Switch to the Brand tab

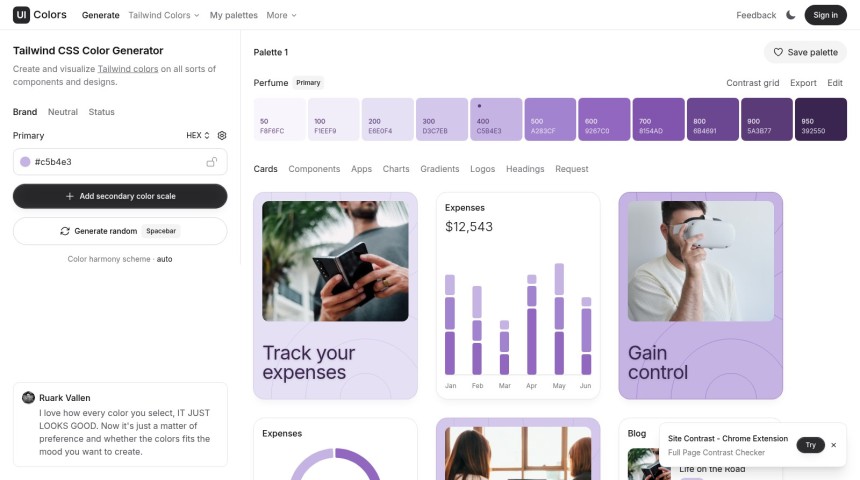click(25, 112)
